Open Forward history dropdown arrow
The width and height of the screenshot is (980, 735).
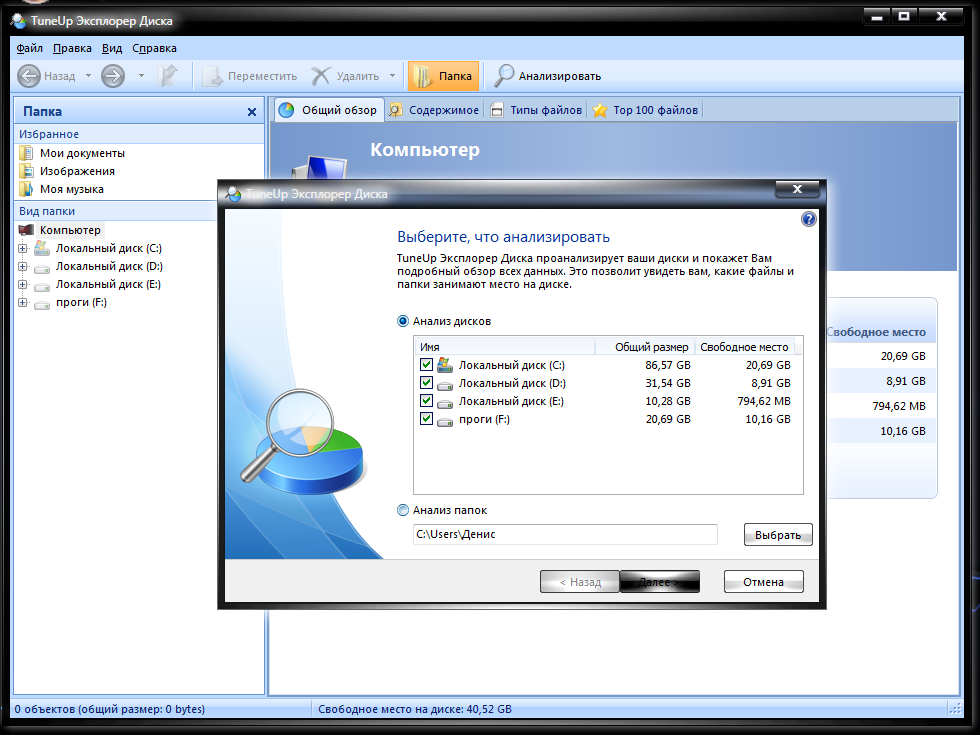[141, 76]
